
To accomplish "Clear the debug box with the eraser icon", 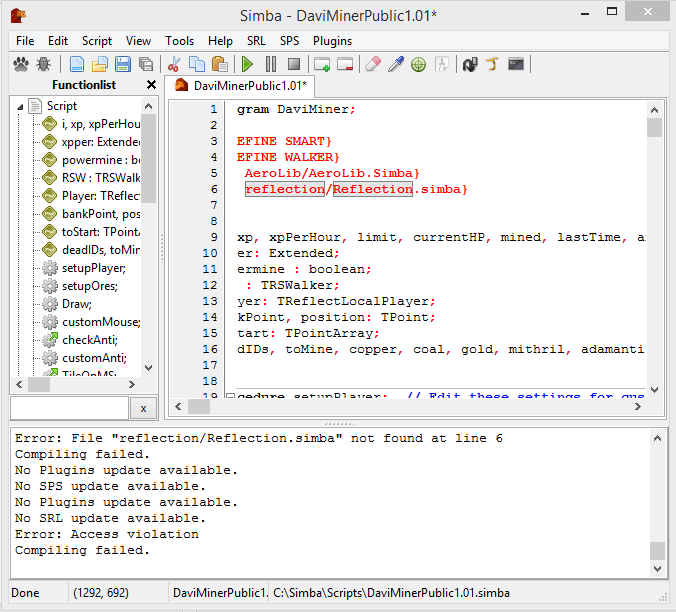I will (x=373, y=65).
